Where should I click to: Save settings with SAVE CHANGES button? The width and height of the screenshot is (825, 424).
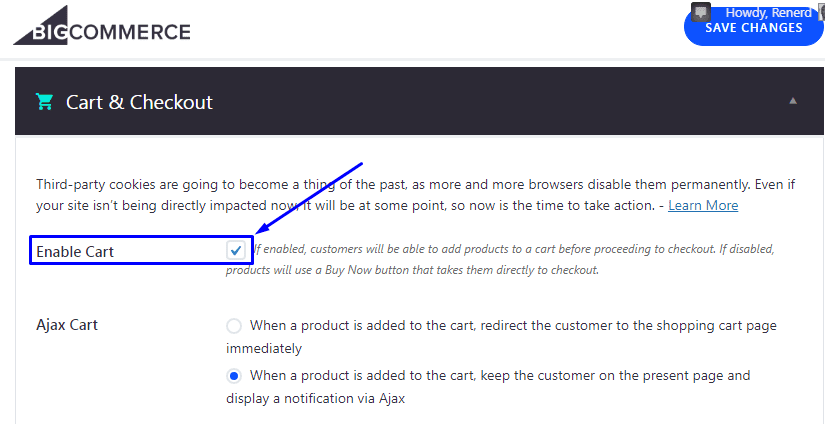tap(753, 28)
